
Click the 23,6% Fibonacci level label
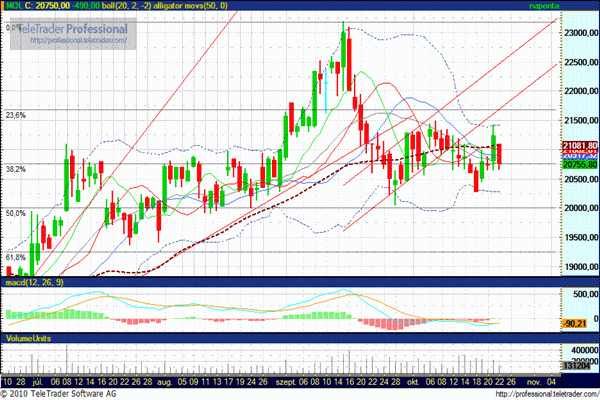click(x=15, y=116)
